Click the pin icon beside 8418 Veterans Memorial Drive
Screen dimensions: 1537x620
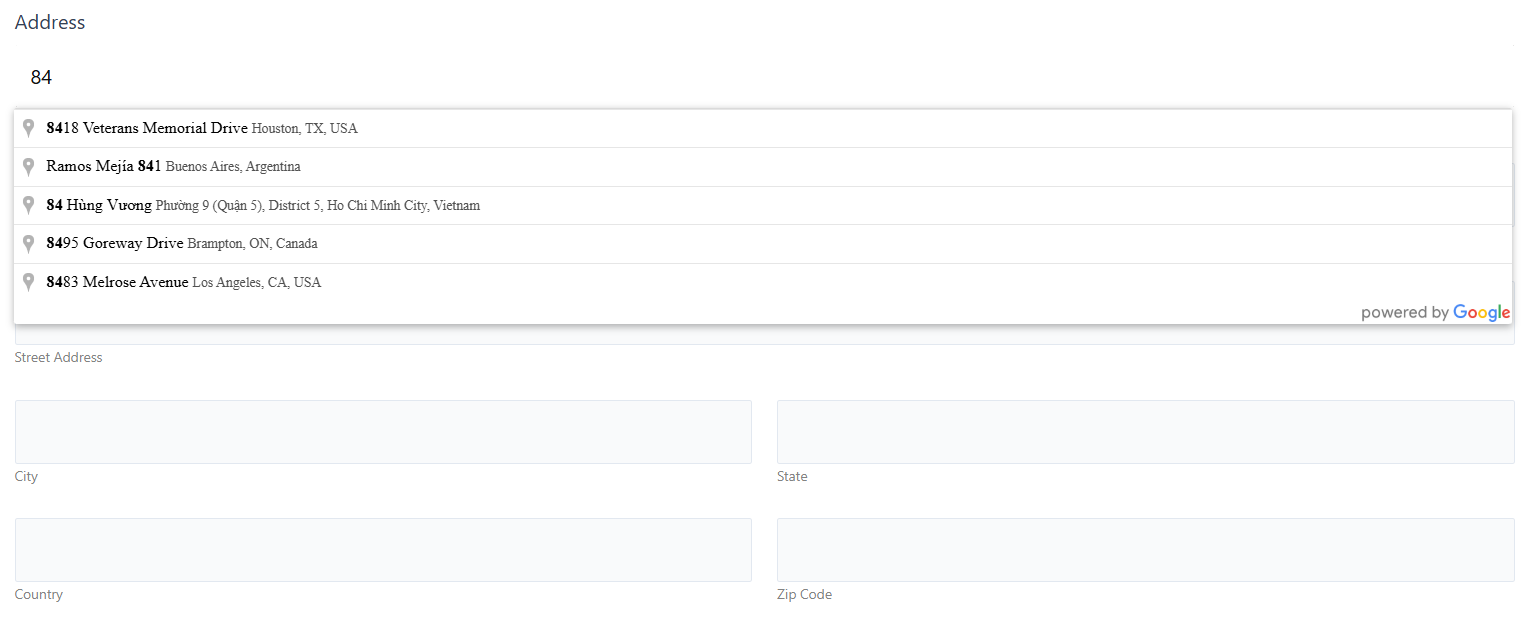pyautogui.click(x=29, y=128)
